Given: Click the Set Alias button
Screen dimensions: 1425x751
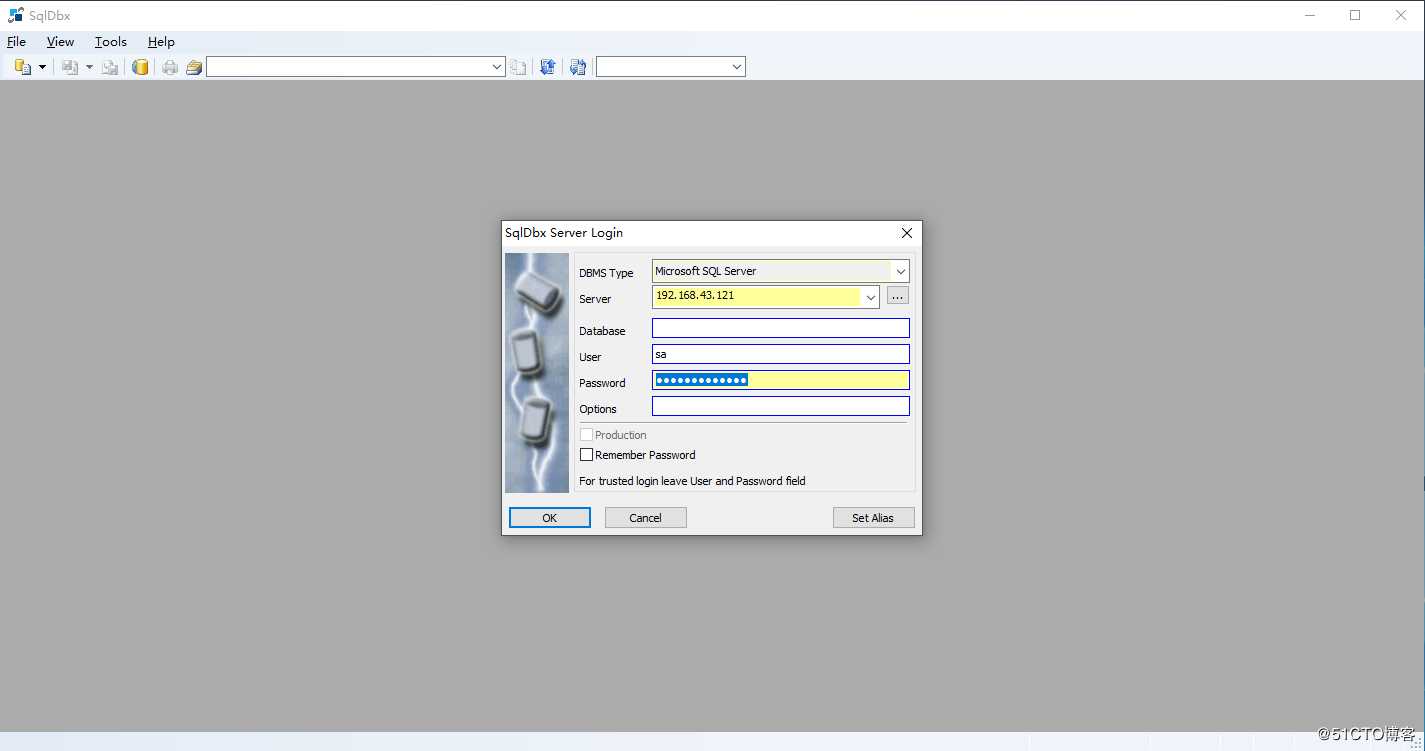Looking at the screenshot, I should 873,518.
